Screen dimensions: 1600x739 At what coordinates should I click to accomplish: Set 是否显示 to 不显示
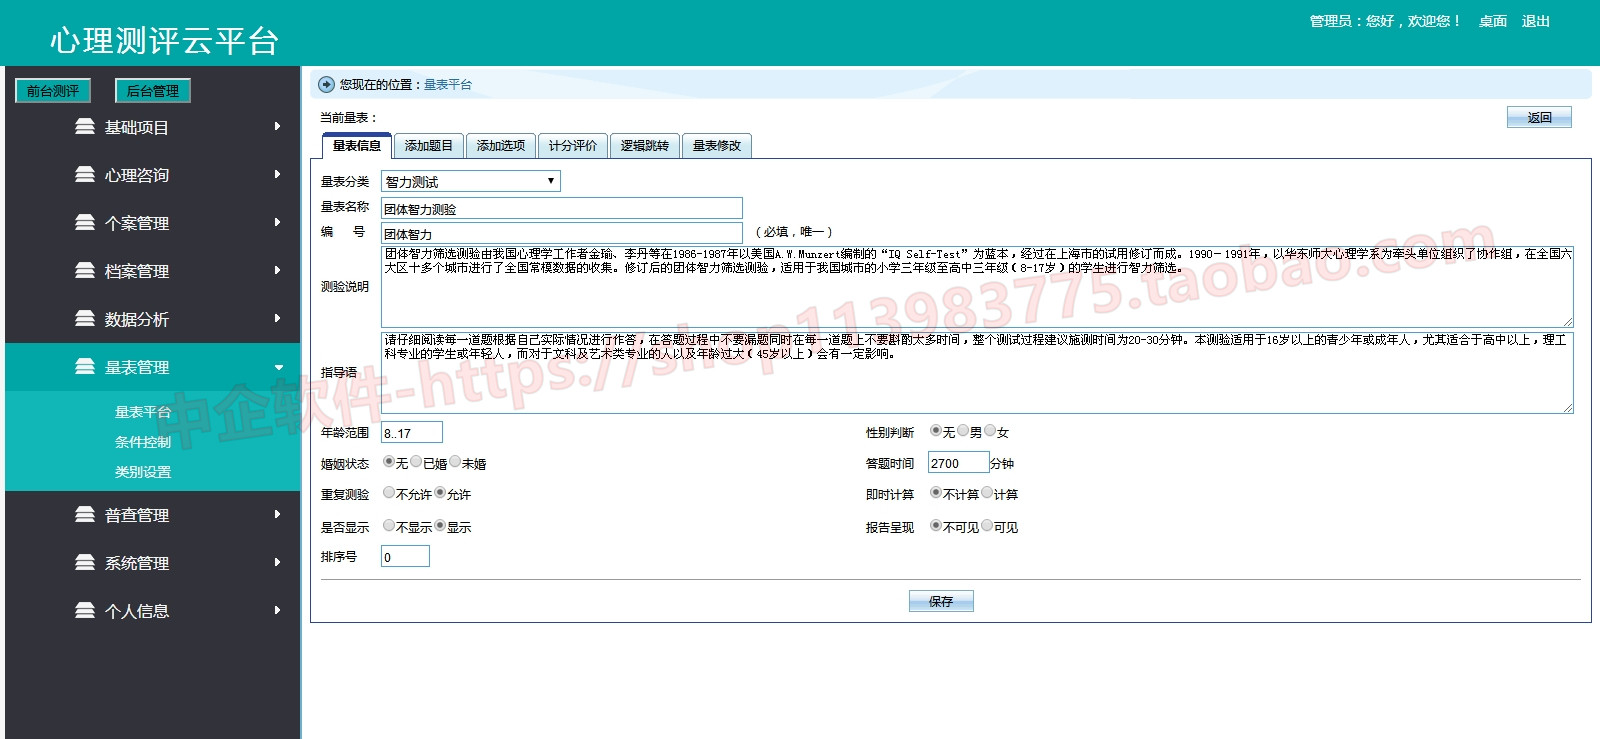coord(389,526)
